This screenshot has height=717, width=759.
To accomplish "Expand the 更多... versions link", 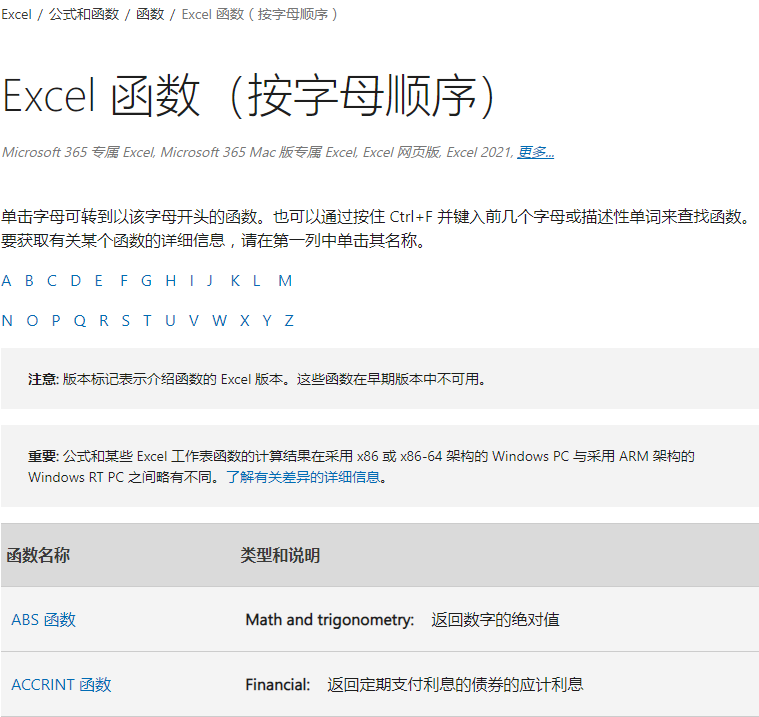I will (x=535, y=152).
